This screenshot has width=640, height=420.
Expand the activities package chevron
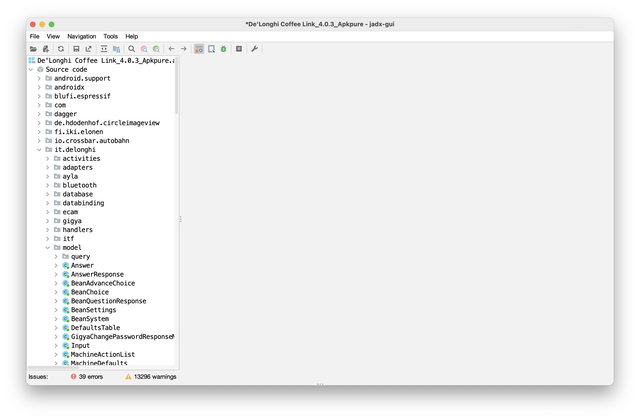(x=48, y=159)
